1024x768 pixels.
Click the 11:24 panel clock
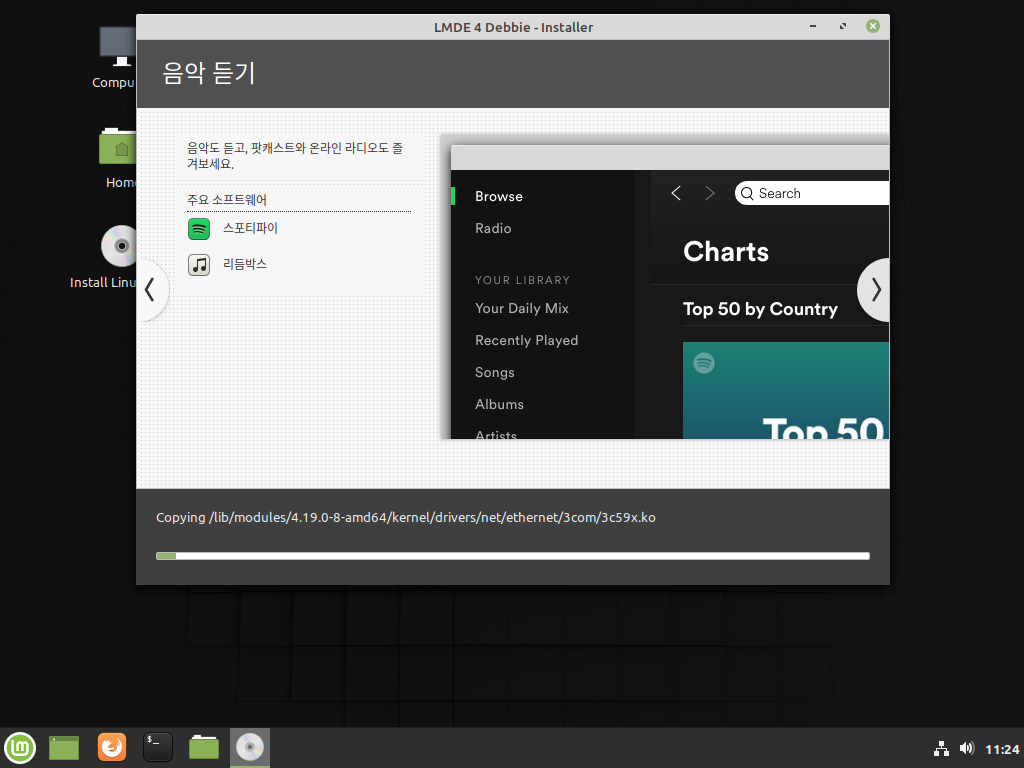tap(1002, 749)
